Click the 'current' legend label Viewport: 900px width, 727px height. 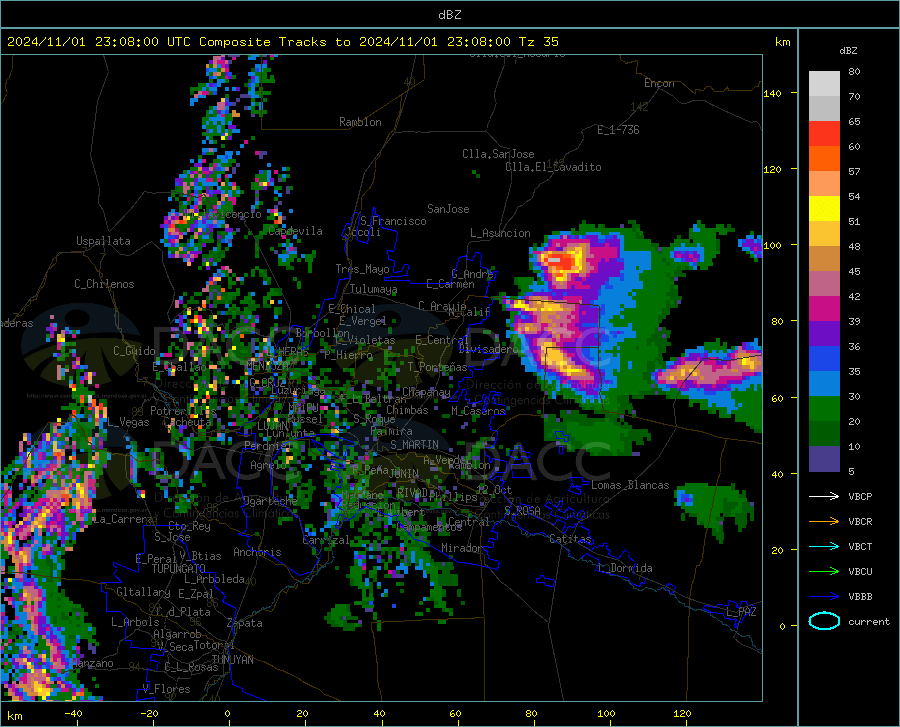tap(869, 621)
